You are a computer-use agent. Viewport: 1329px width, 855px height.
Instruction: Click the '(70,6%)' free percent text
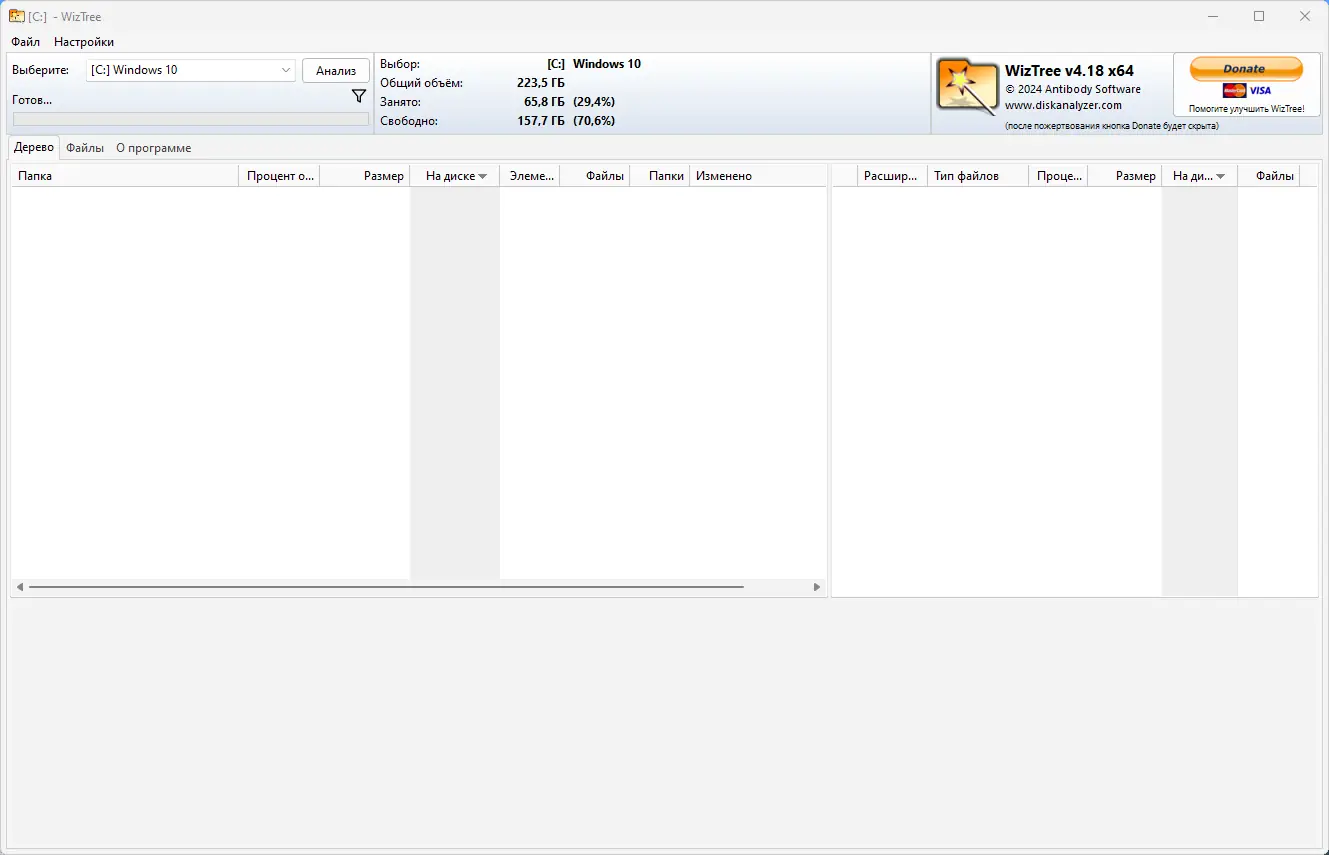point(594,121)
